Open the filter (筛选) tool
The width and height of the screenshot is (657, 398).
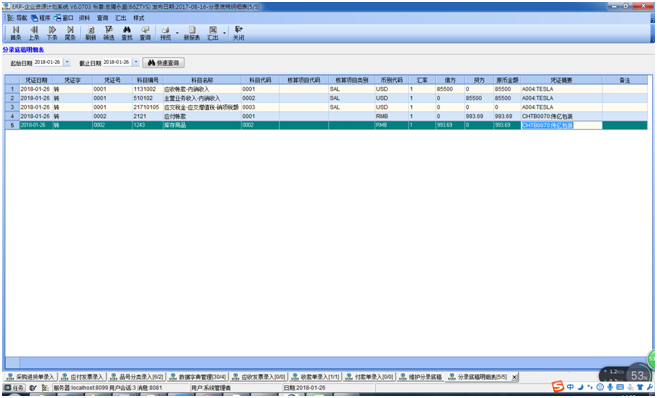pos(109,33)
